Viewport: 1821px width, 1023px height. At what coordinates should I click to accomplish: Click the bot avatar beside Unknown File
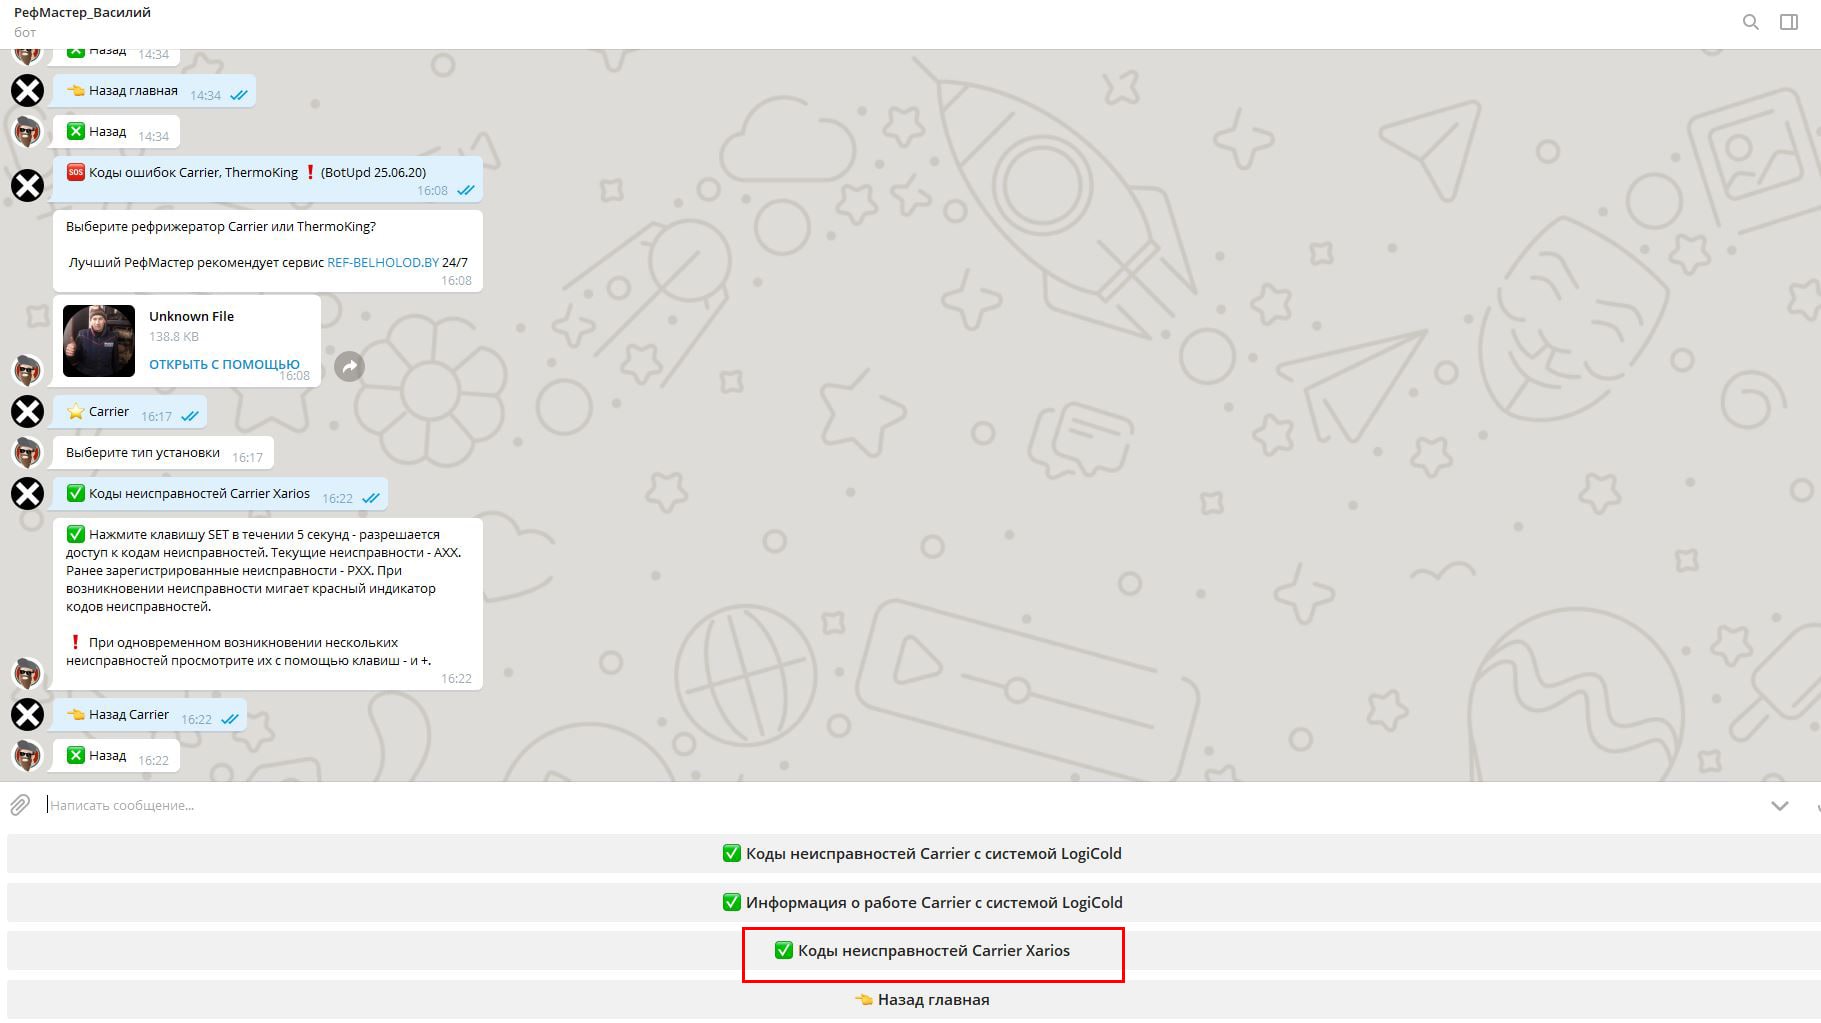(27, 370)
